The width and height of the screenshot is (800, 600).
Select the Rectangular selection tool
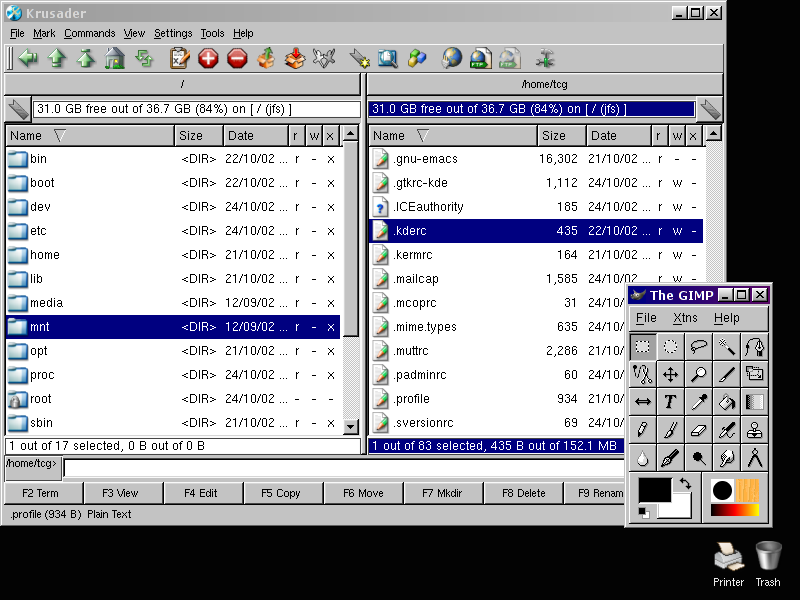[x=643, y=347]
